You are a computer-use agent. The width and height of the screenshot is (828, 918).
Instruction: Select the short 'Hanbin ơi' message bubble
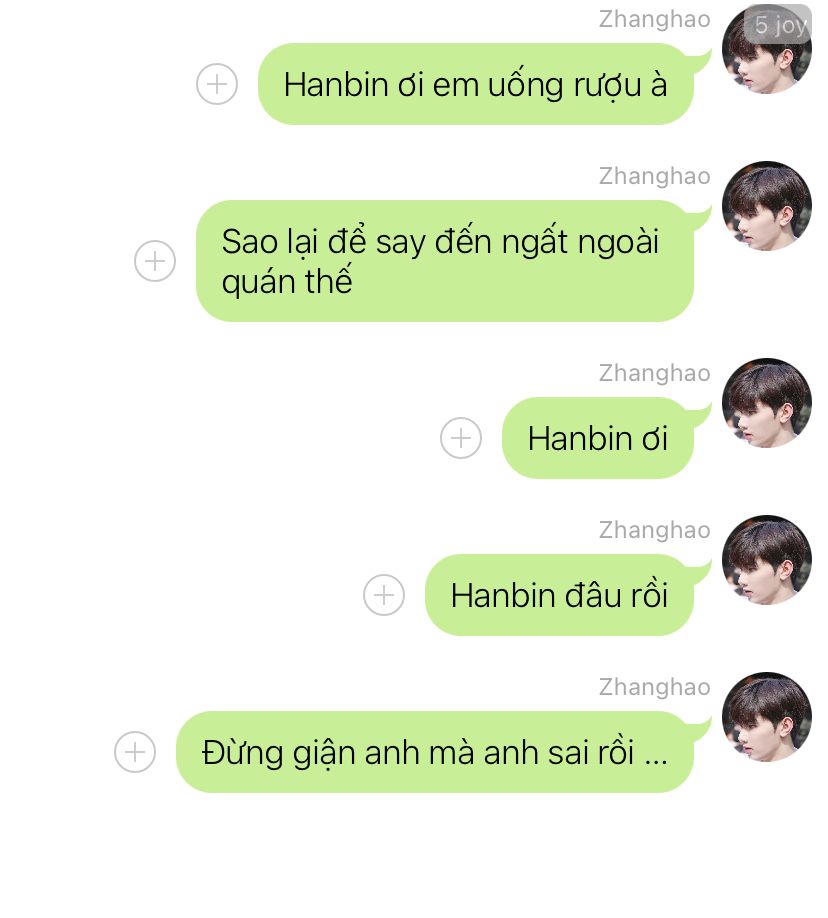598,438
